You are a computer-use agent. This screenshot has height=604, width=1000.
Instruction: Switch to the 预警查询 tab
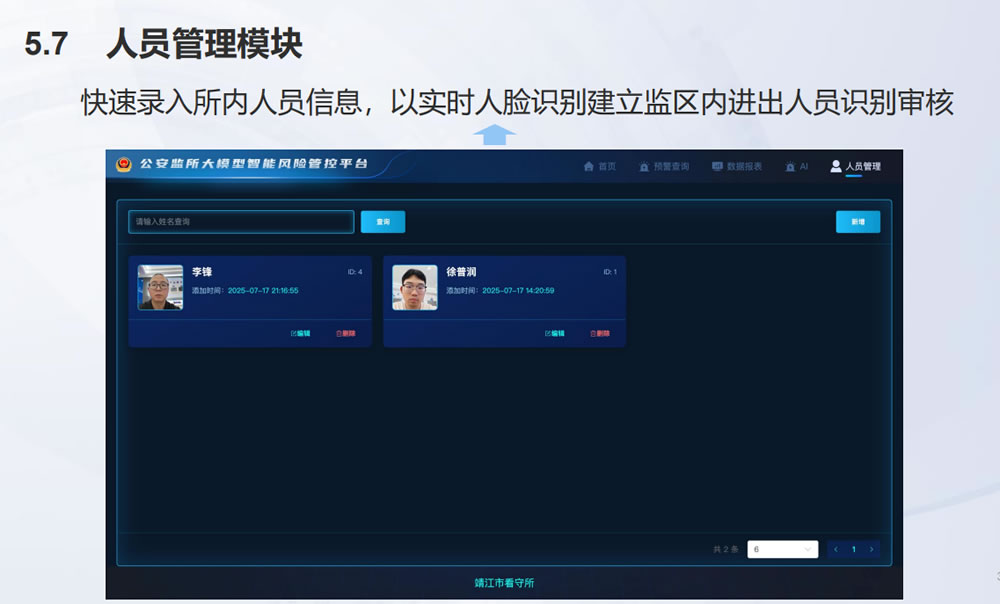664,166
